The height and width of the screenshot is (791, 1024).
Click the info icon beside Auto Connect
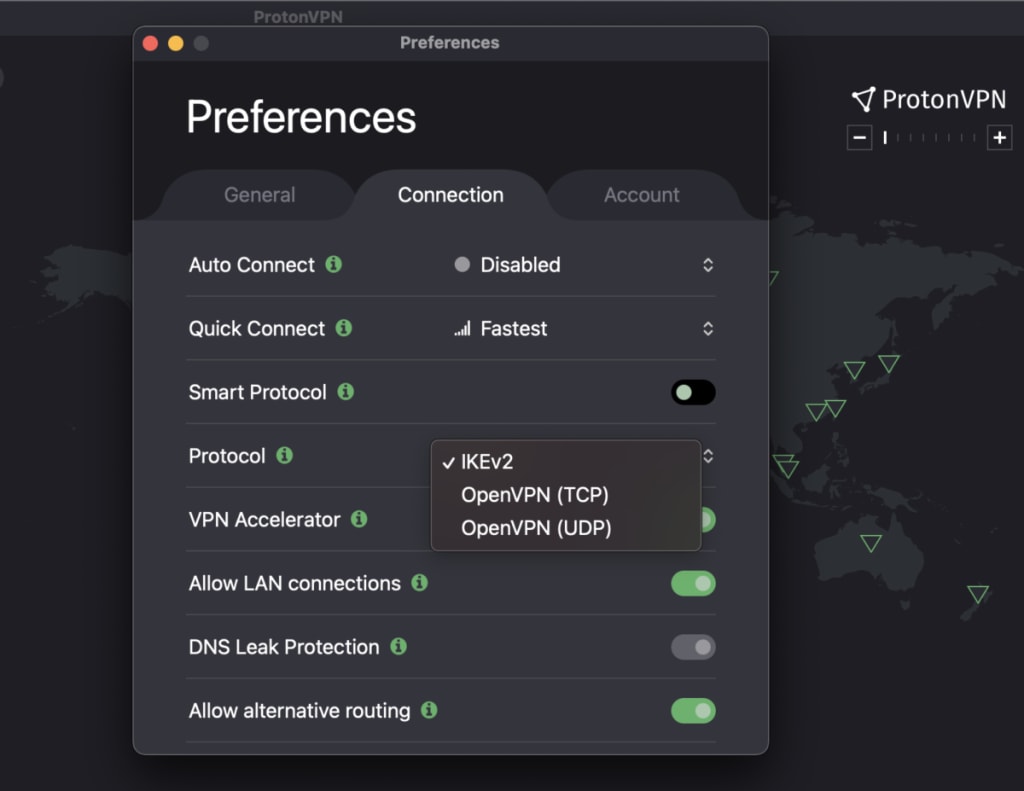tap(334, 265)
